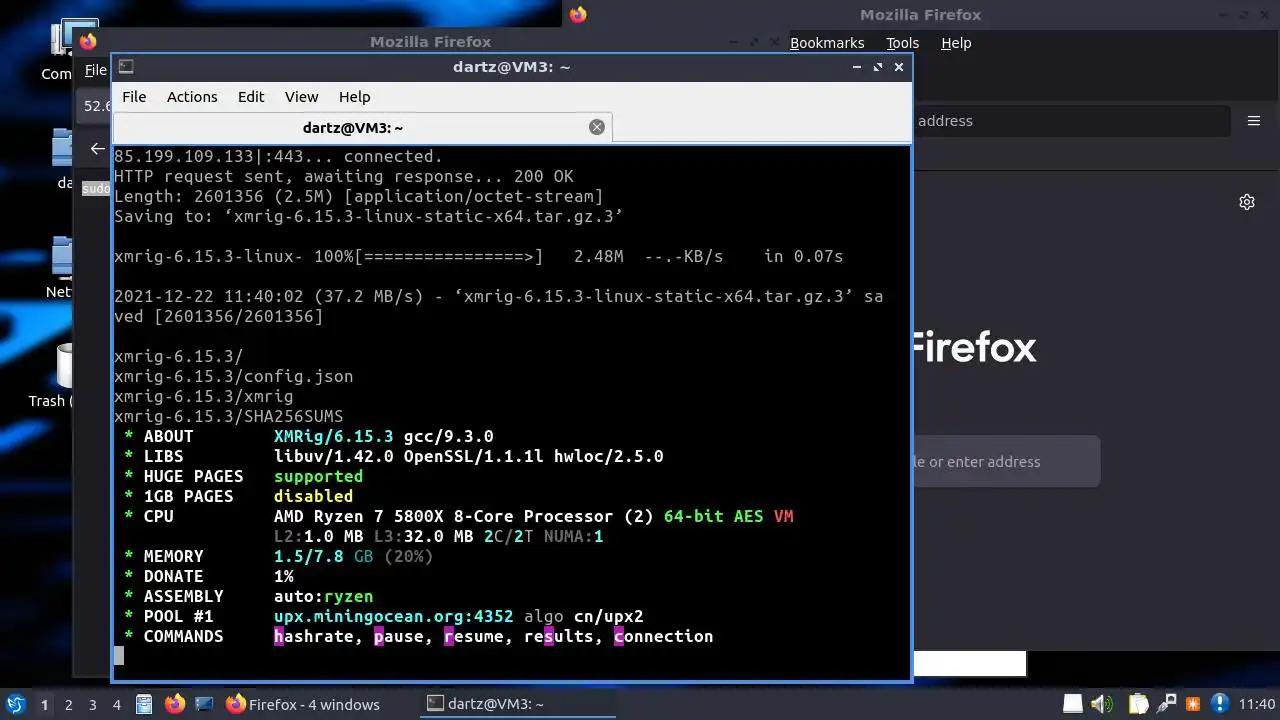
Task: Launch Firefox from taskbar quick launcher
Action: (x=175, y=704)
